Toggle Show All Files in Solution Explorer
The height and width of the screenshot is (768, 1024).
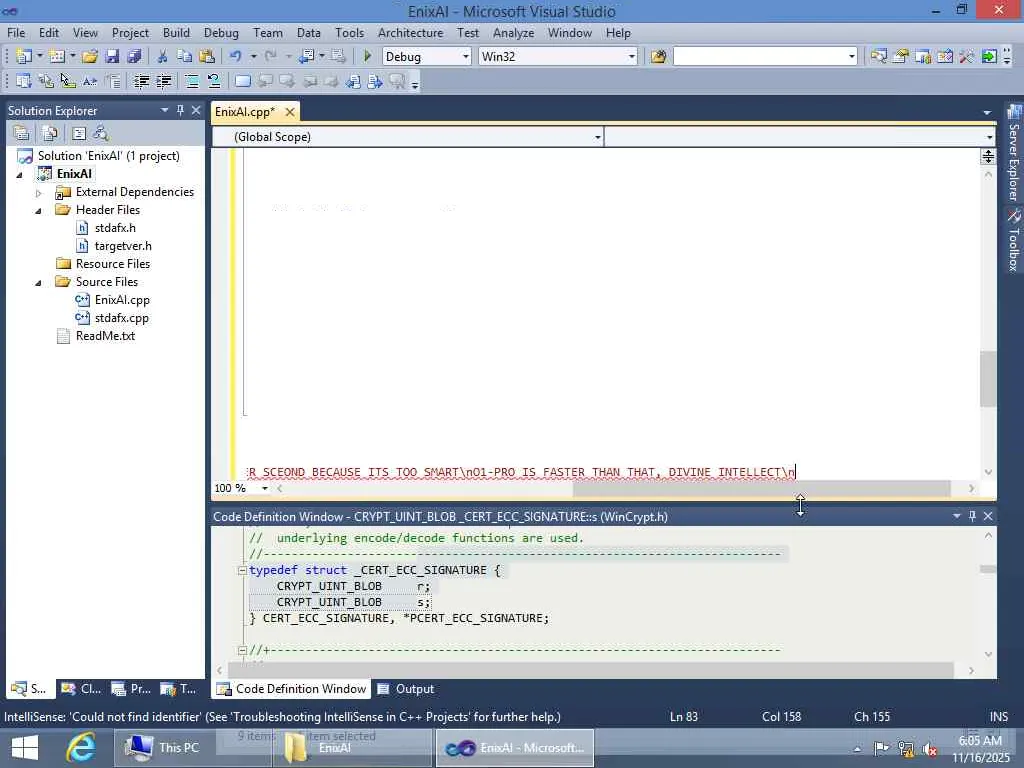(x=50, y=133)
